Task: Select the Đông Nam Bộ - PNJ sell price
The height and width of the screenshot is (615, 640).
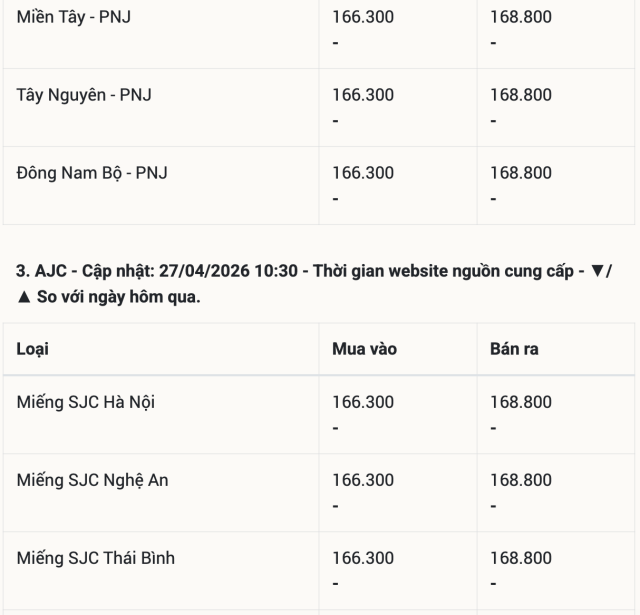Action: pyautogui.click(x=520, y=173)
